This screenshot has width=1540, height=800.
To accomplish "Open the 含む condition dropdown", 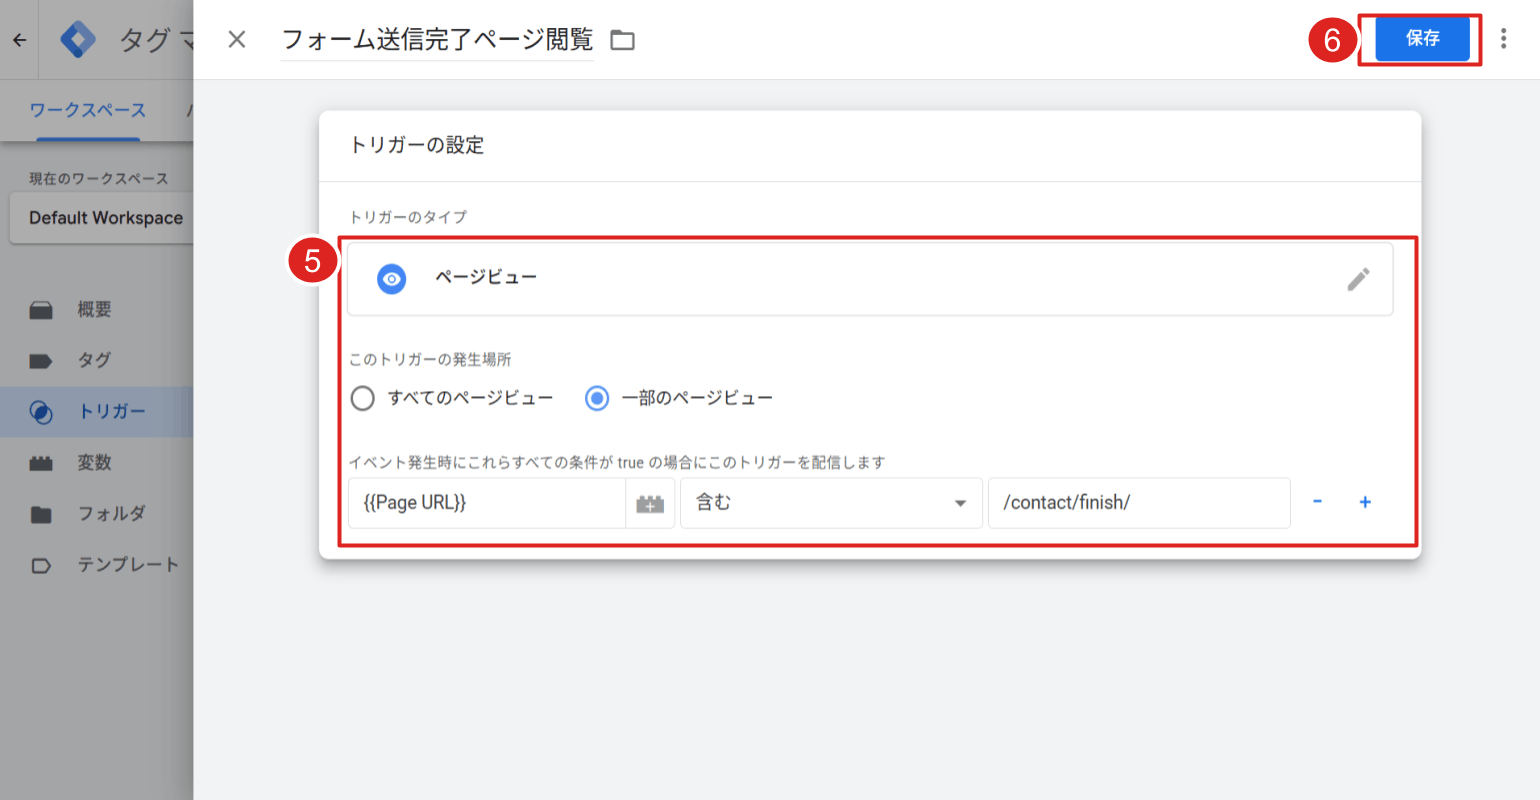I will click(x=831, y=503).
